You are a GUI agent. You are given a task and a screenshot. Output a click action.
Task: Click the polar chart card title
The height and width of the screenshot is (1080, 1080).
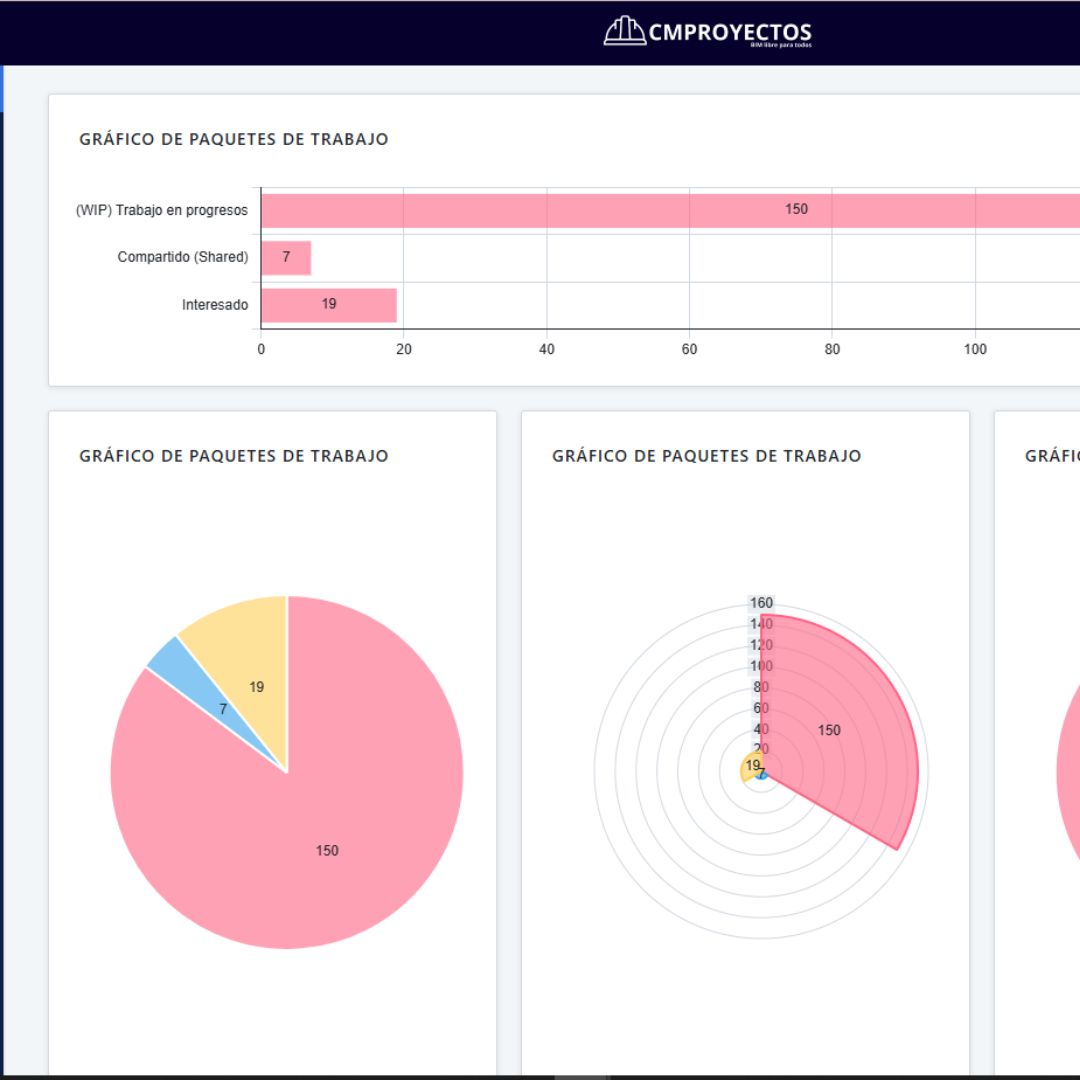pyautogui.click(x=706, y=456)
